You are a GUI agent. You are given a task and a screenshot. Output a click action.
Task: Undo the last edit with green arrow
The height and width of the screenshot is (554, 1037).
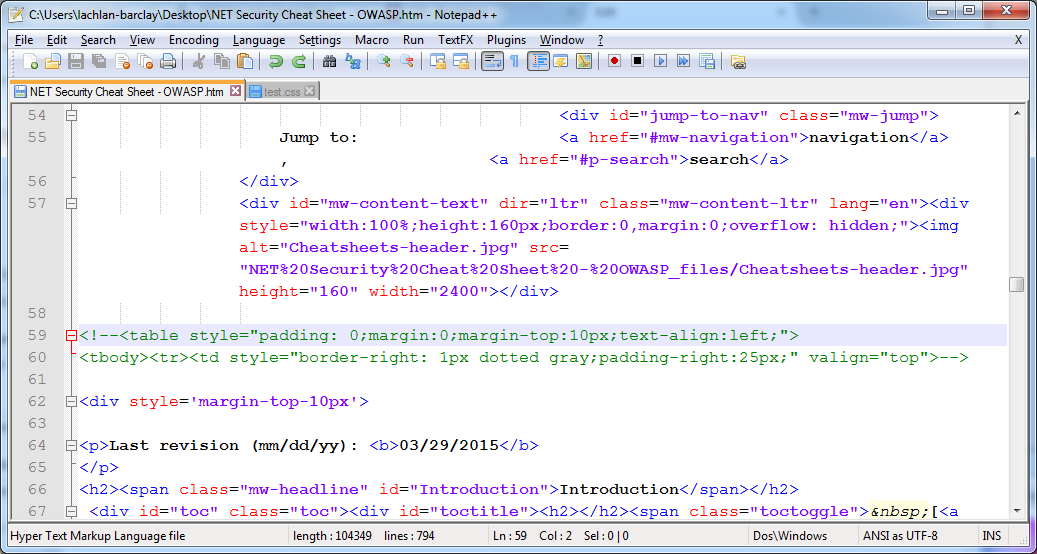pos(275,61)
